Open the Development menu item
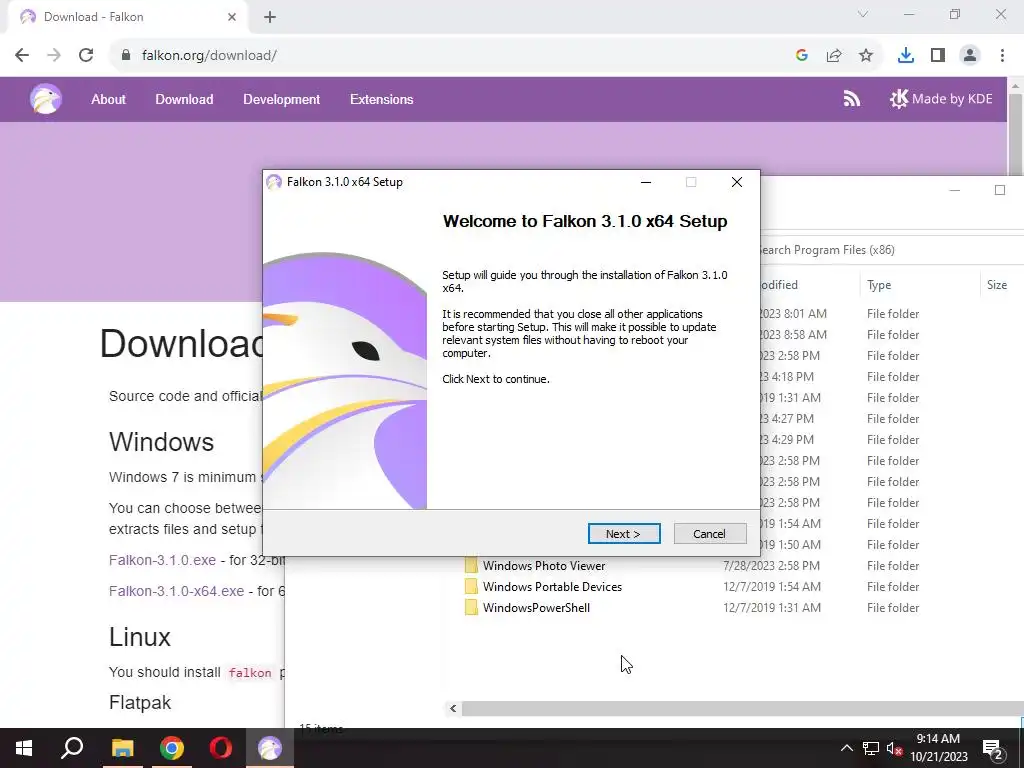This screenshot has height=768, width=1024. (x=281, y=99)
